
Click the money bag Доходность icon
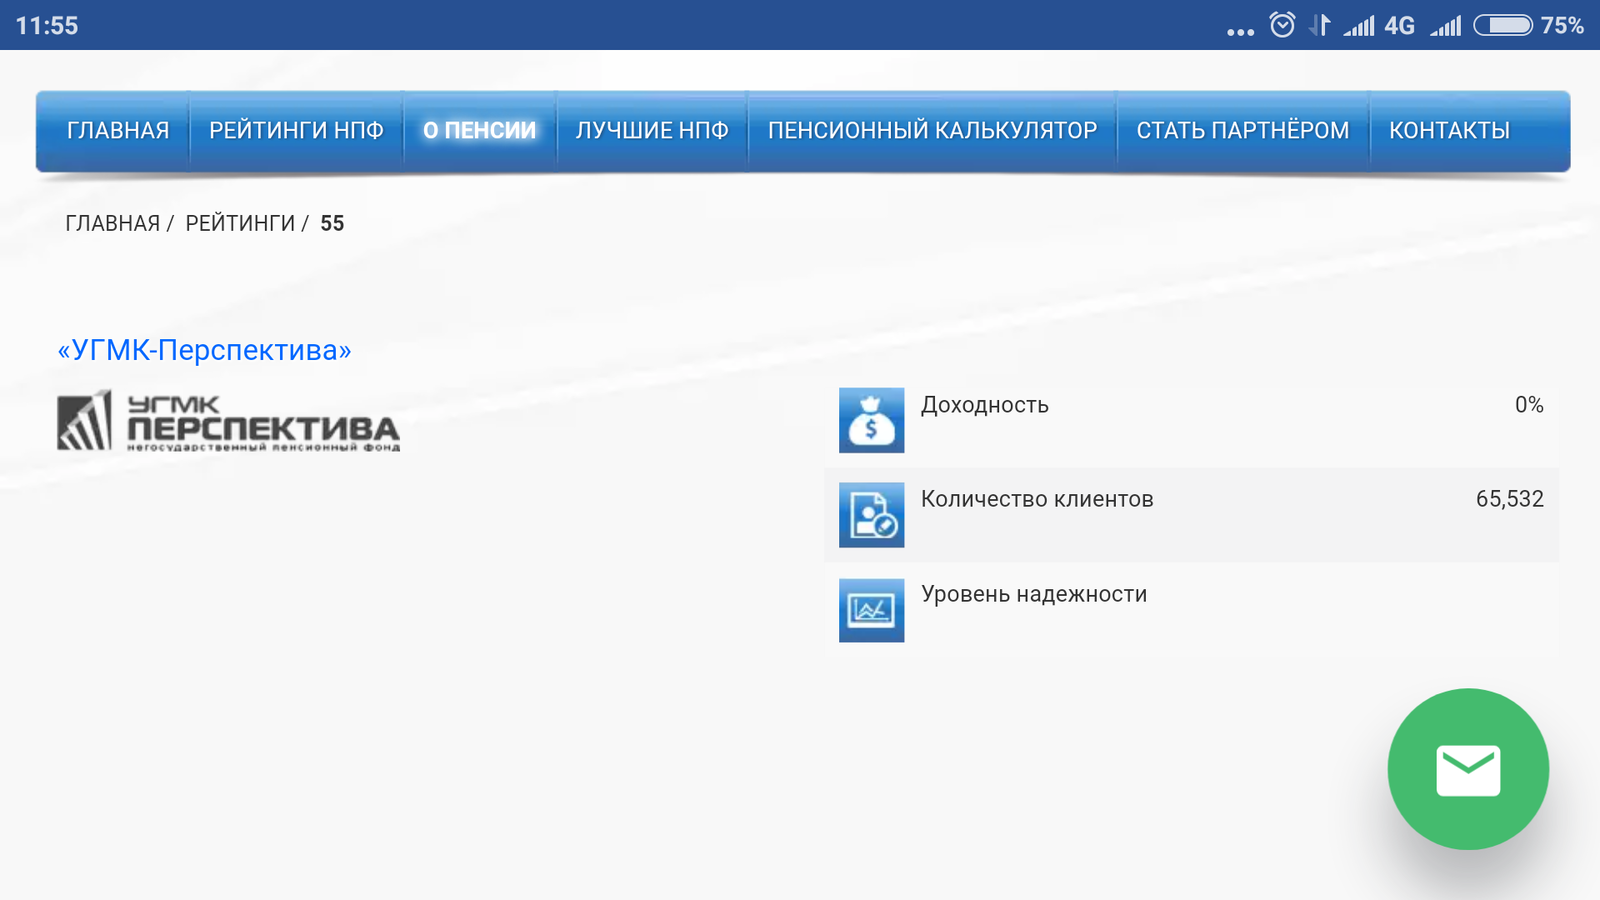pyautogui.click(x=871, y=420)
